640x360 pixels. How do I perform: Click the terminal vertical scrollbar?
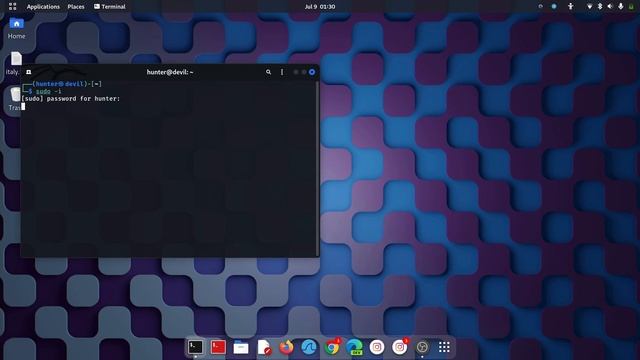(x=318, y=168)
